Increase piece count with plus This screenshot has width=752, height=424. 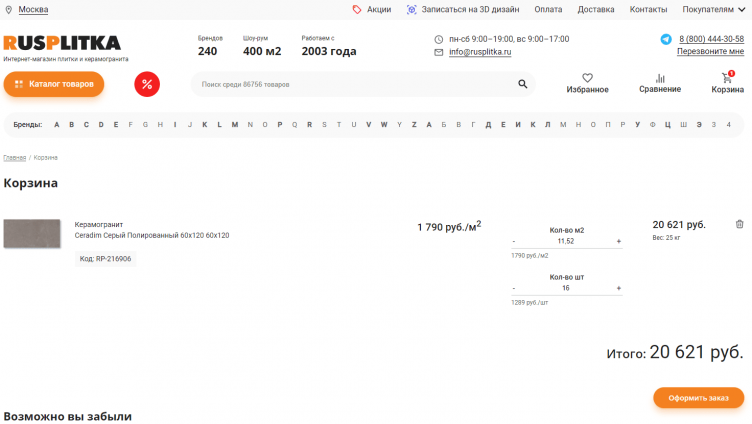click(618, 288)
